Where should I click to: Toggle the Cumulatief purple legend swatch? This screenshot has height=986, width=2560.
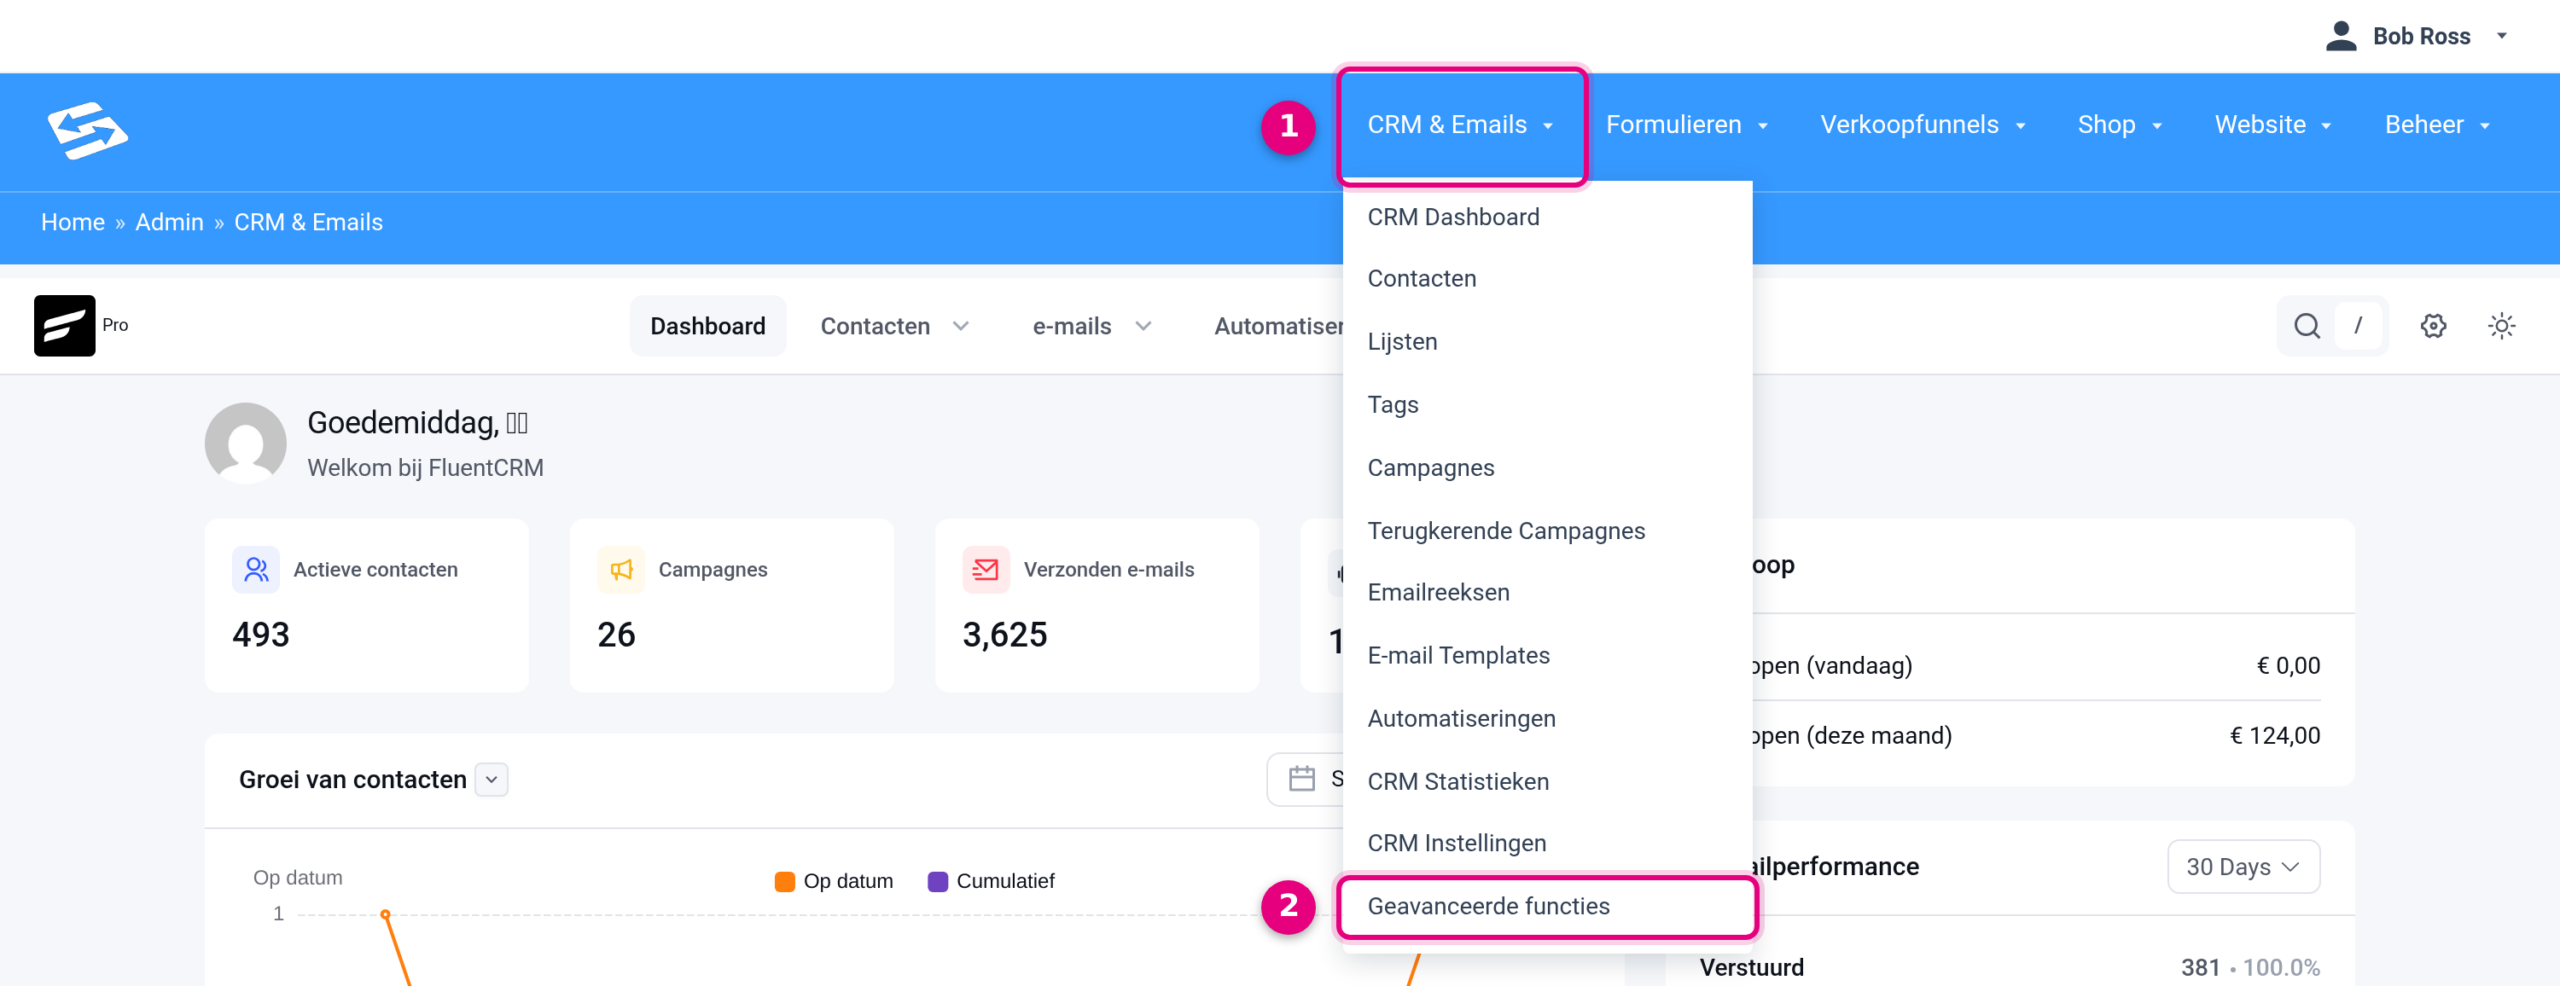pyautogui.click(x=938, y=881)
